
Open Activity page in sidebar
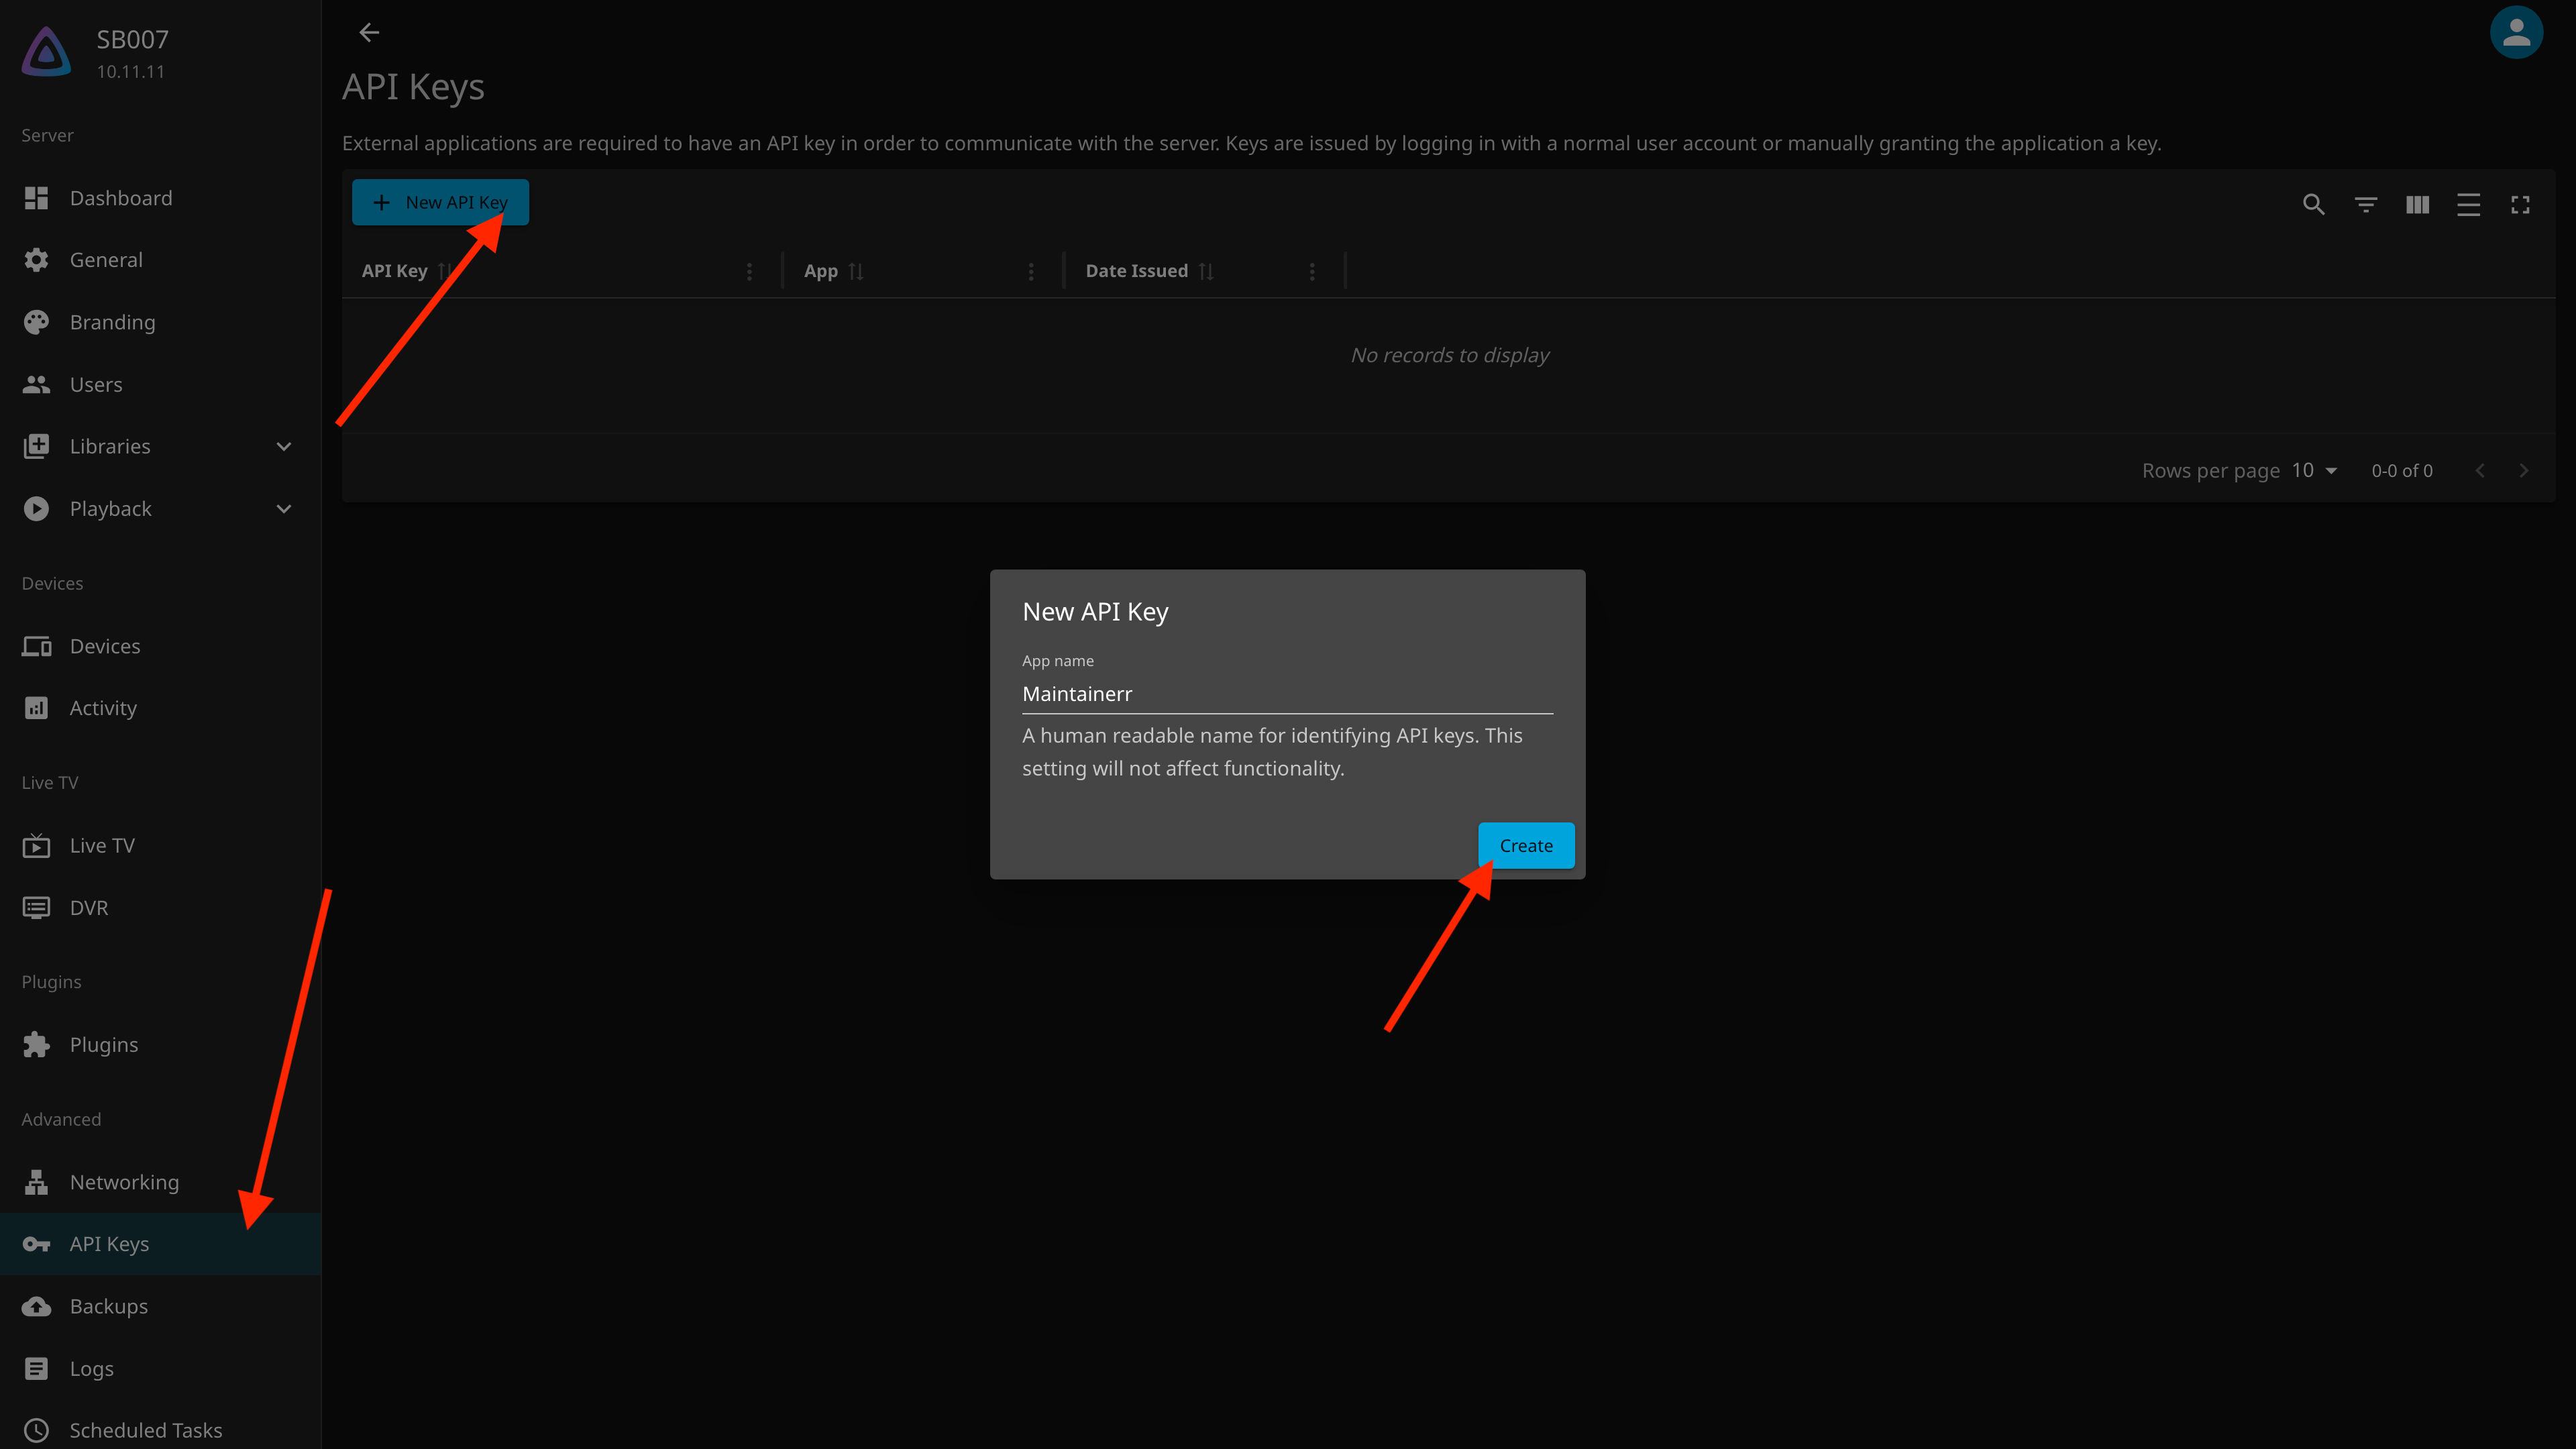(160, 708)
